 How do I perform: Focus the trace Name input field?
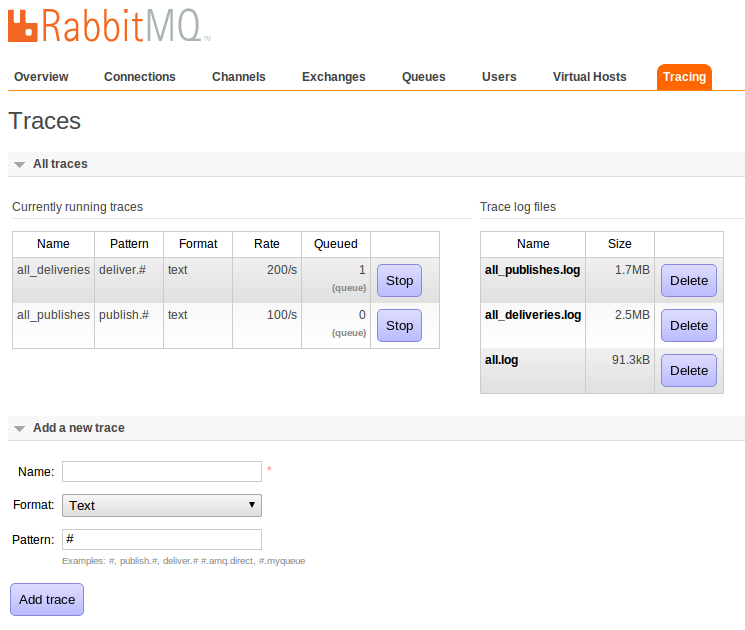pos(162,471)
